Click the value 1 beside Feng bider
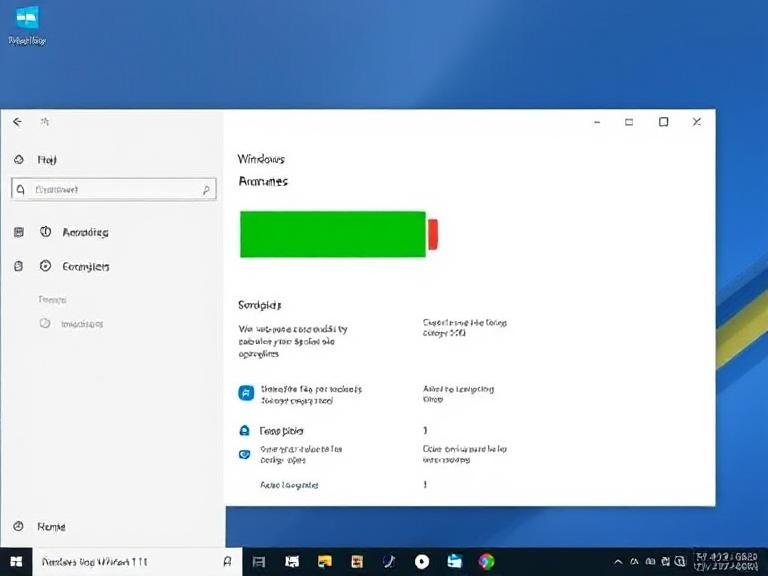This screenshot has height=576, width=768. click(425, 431)
